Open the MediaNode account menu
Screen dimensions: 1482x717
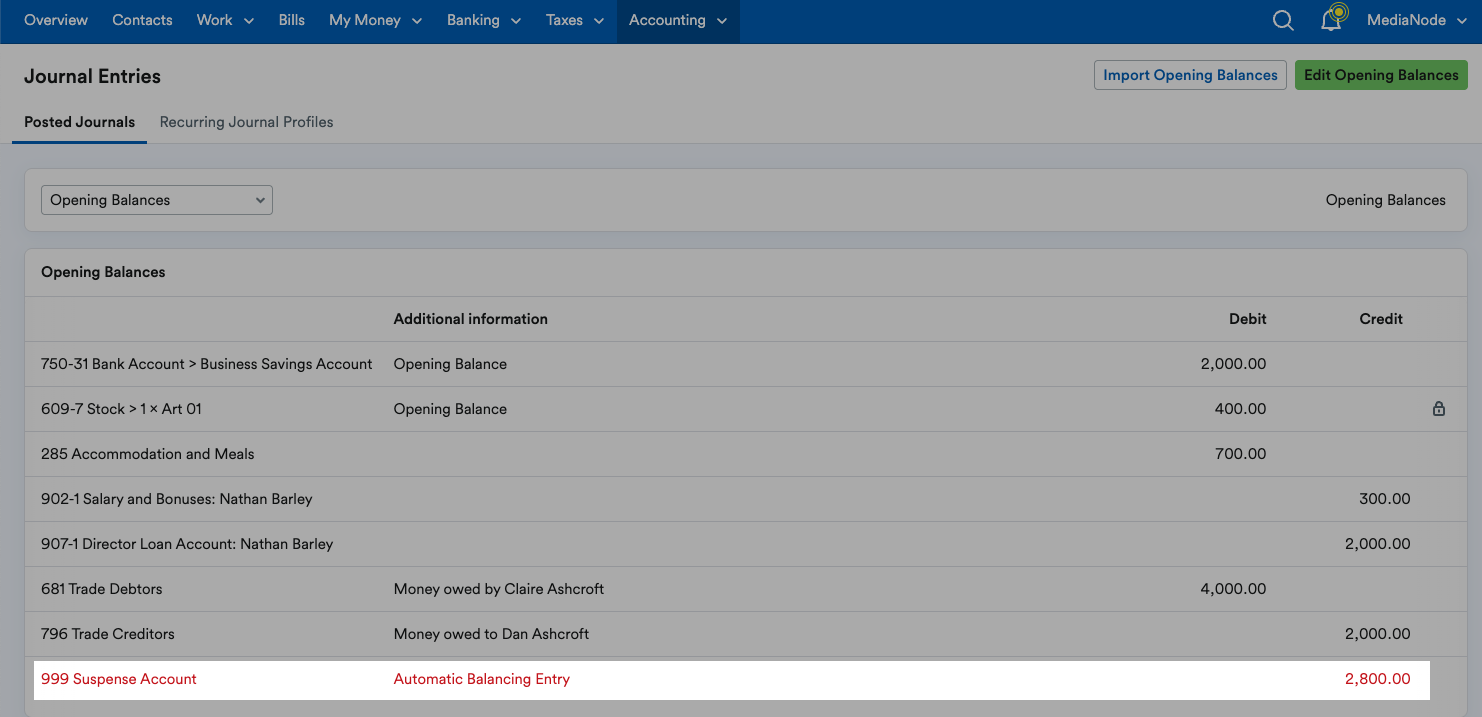pyautogui.click(x=1416, y=20)
